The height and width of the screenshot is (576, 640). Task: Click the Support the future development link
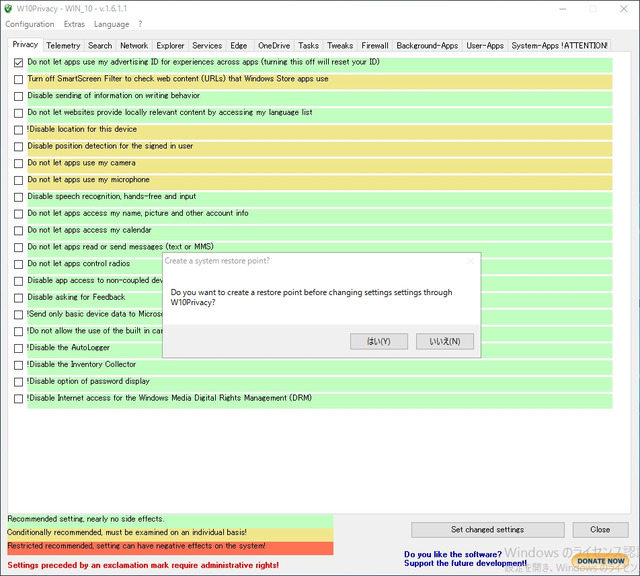465,563
